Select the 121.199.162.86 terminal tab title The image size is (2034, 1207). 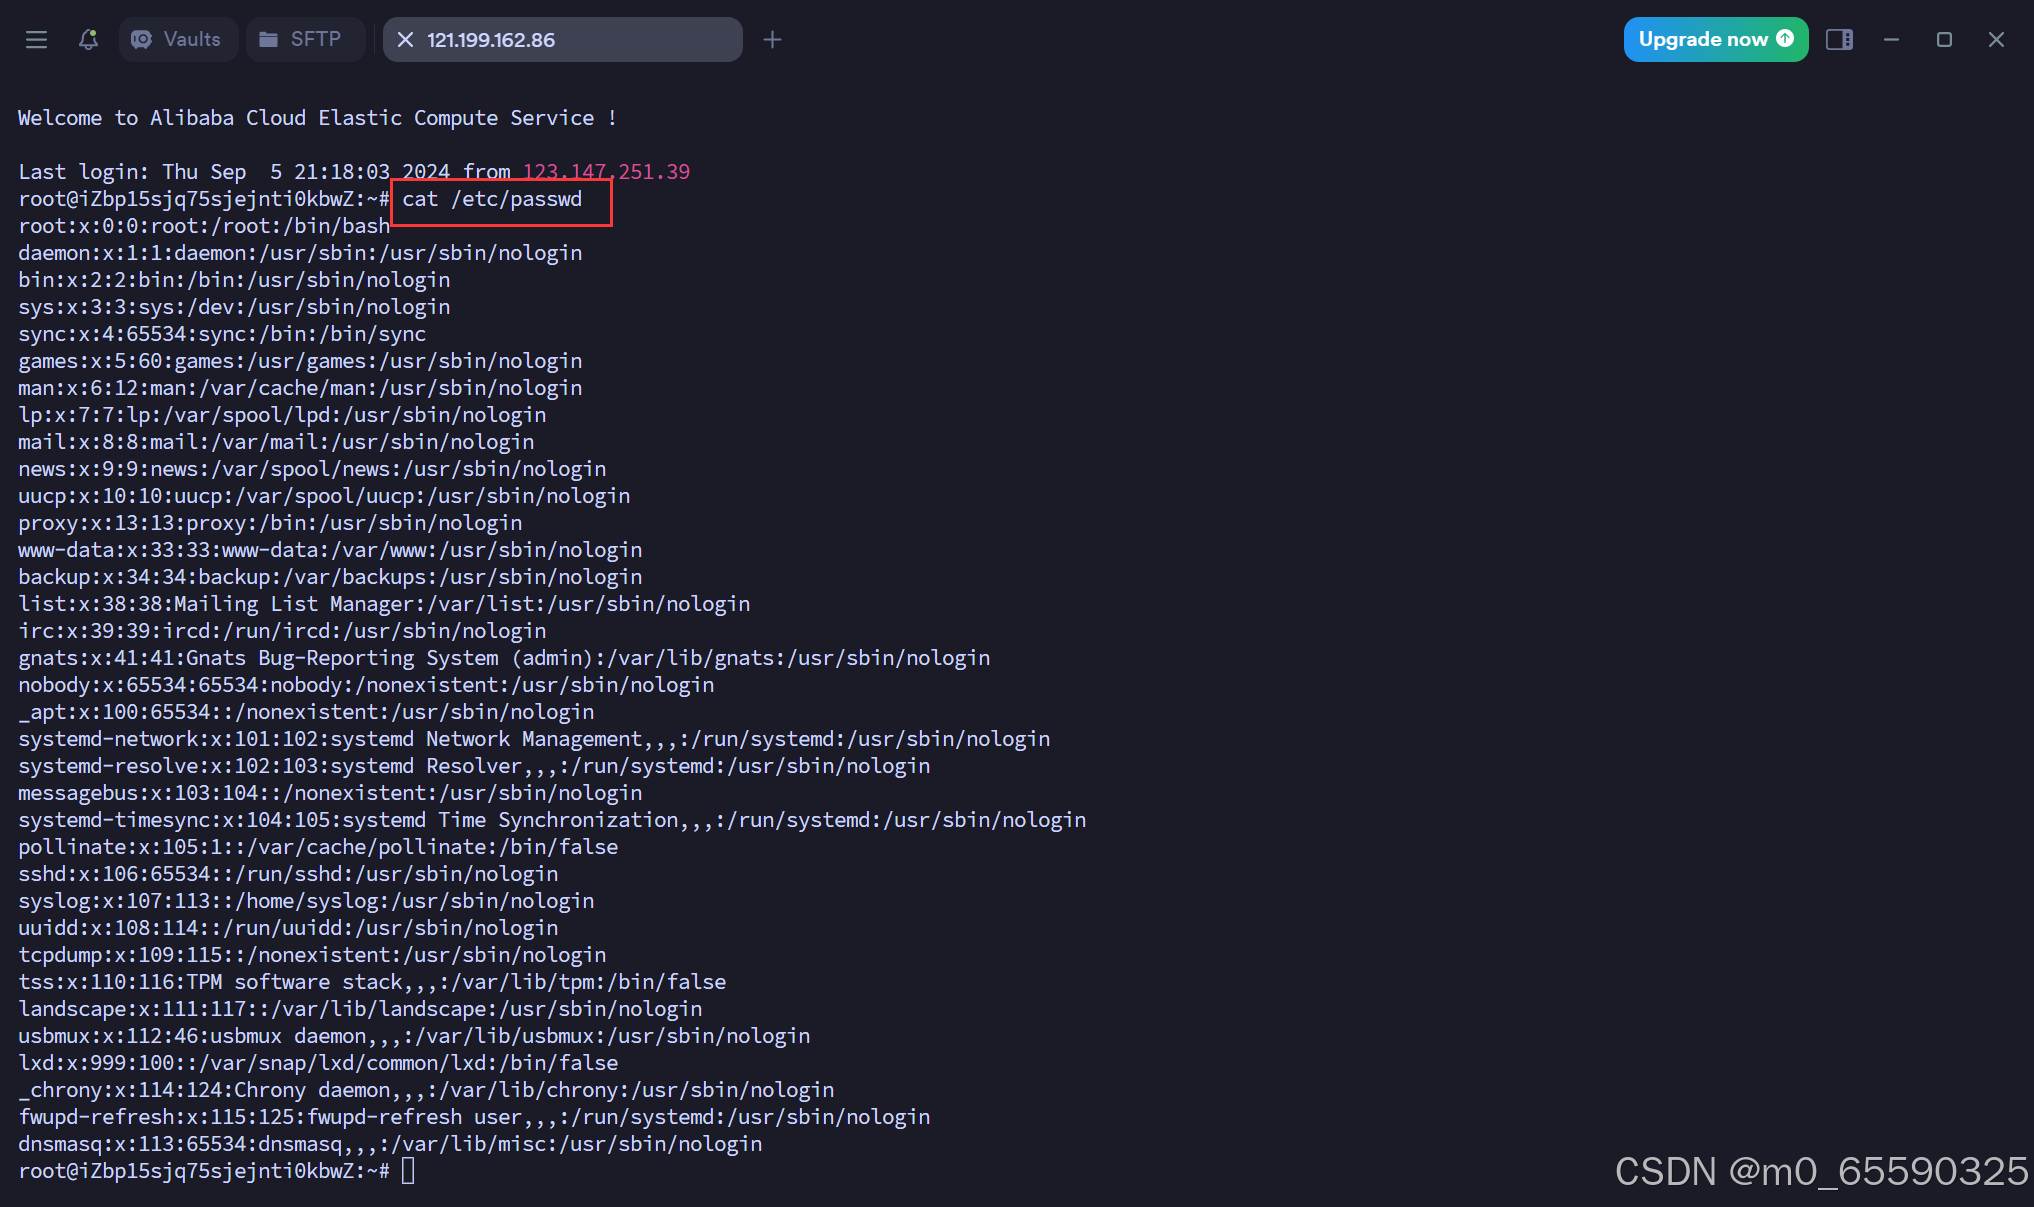pyautogui.click(x=491, y=40)
